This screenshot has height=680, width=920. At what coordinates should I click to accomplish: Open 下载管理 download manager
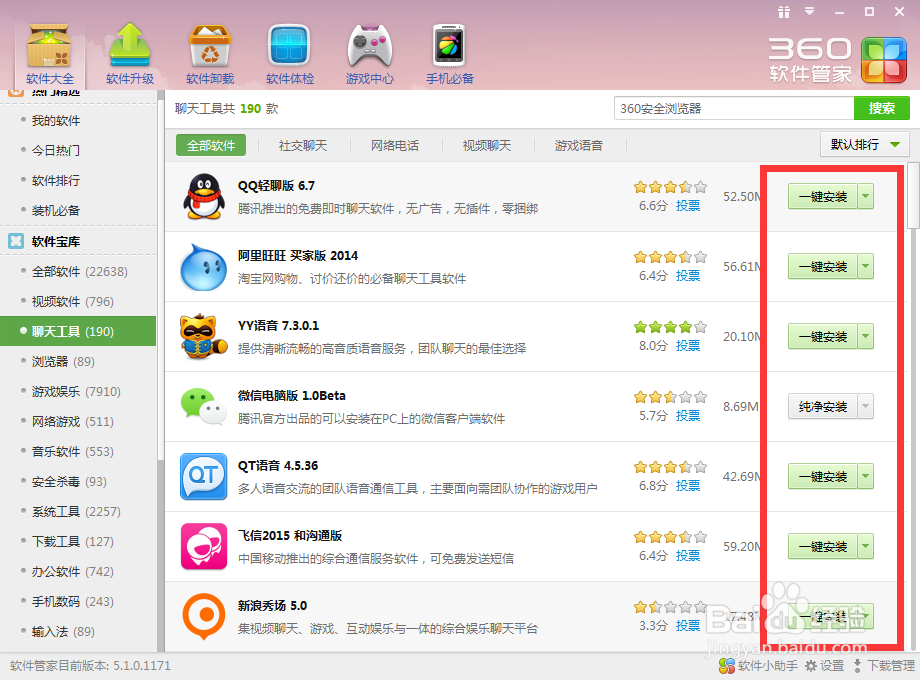pyautogui.click(x=884, y=666)
